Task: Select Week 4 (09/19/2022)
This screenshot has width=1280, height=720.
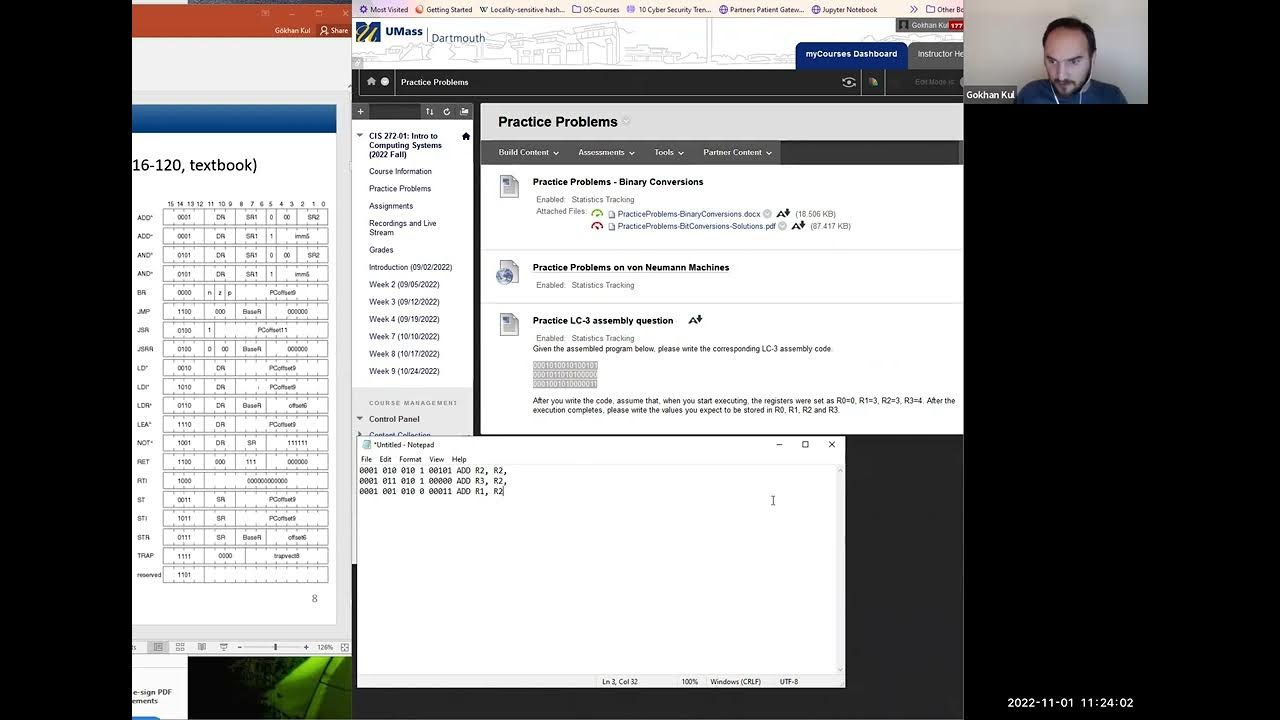Action: coord(404,319)
